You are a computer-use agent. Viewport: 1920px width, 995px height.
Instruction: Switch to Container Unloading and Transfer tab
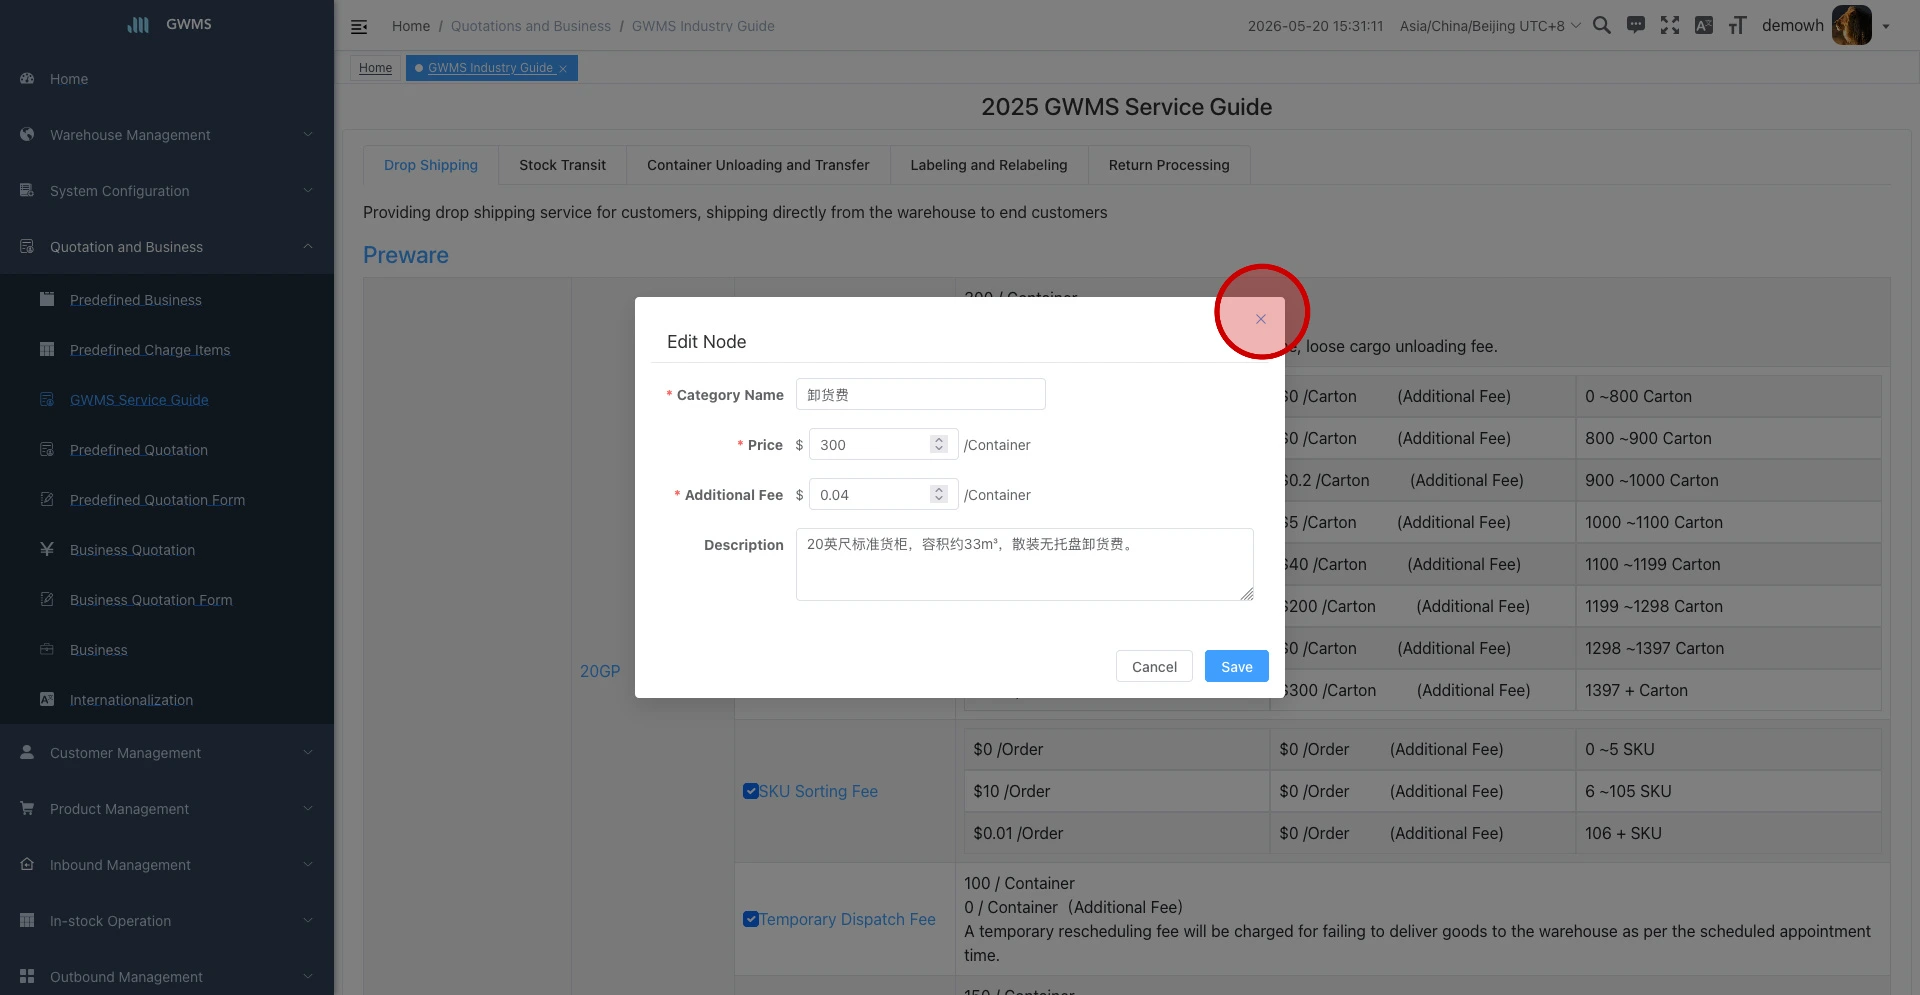pos(758,165)
